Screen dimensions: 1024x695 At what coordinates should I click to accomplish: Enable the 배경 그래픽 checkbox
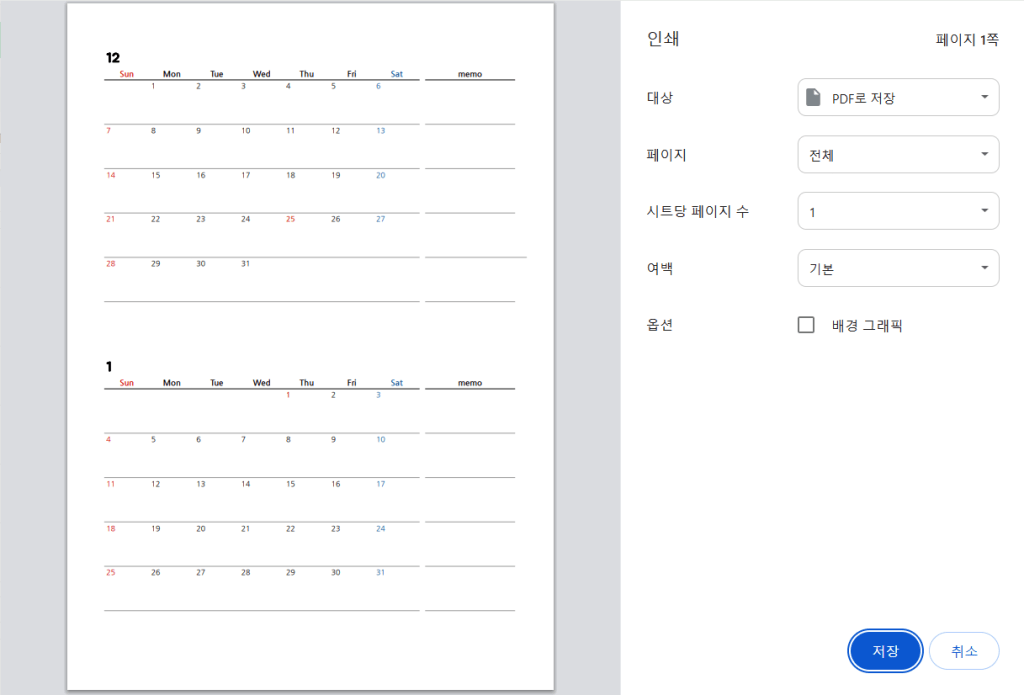point(806,325)
